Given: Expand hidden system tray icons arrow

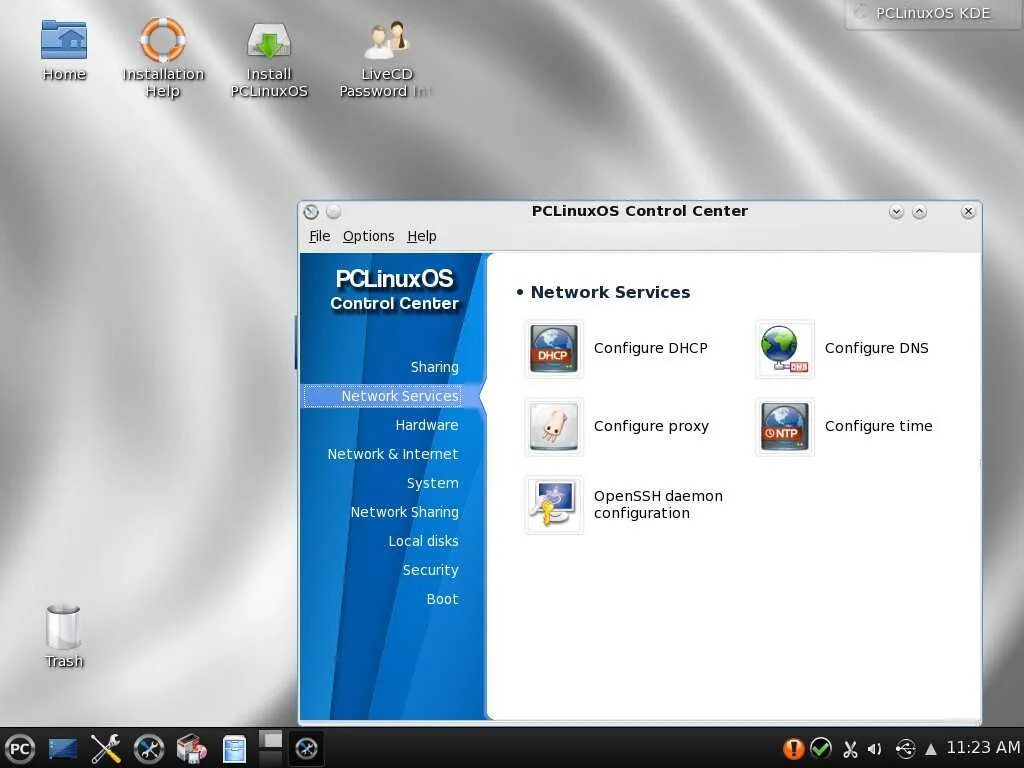Looking at the screenshot, I should [x=931, y=749].
